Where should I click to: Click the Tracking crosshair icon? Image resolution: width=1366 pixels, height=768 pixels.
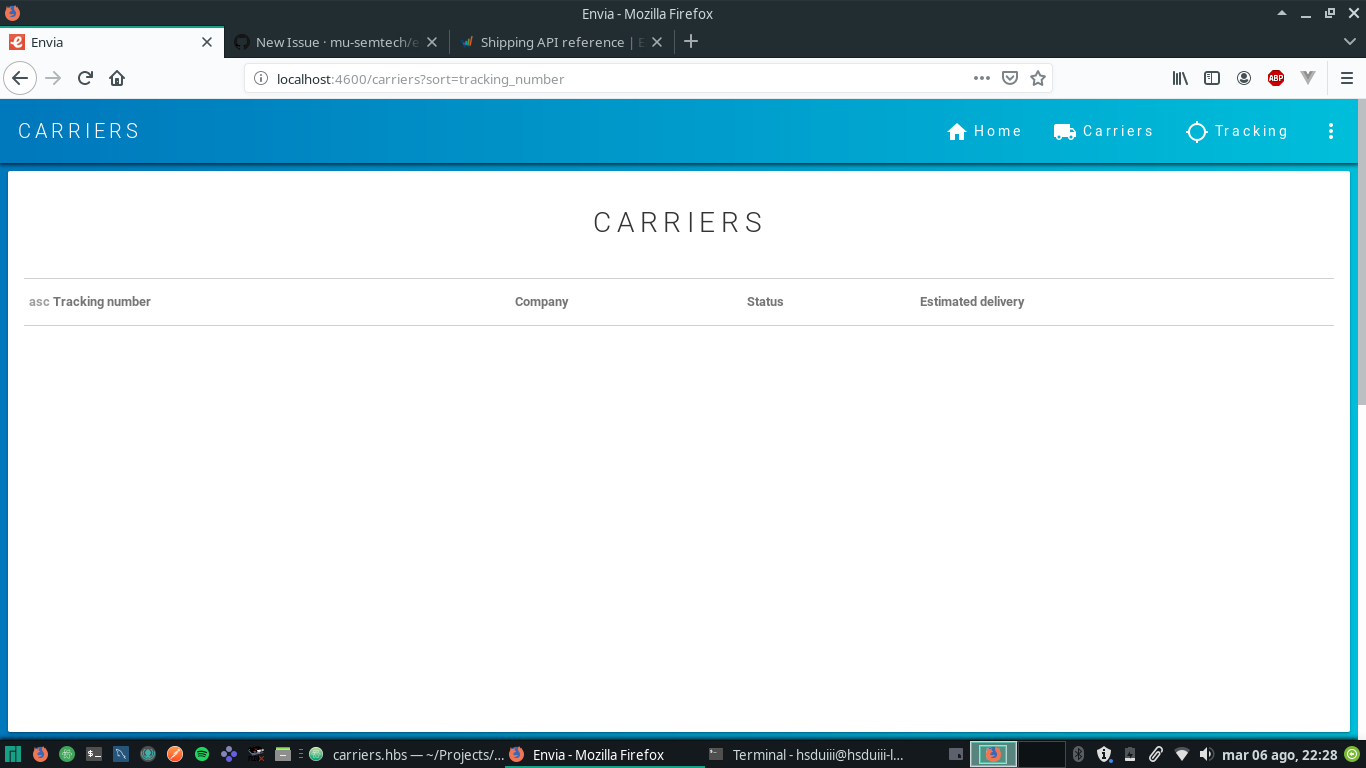click(1196, 131)
